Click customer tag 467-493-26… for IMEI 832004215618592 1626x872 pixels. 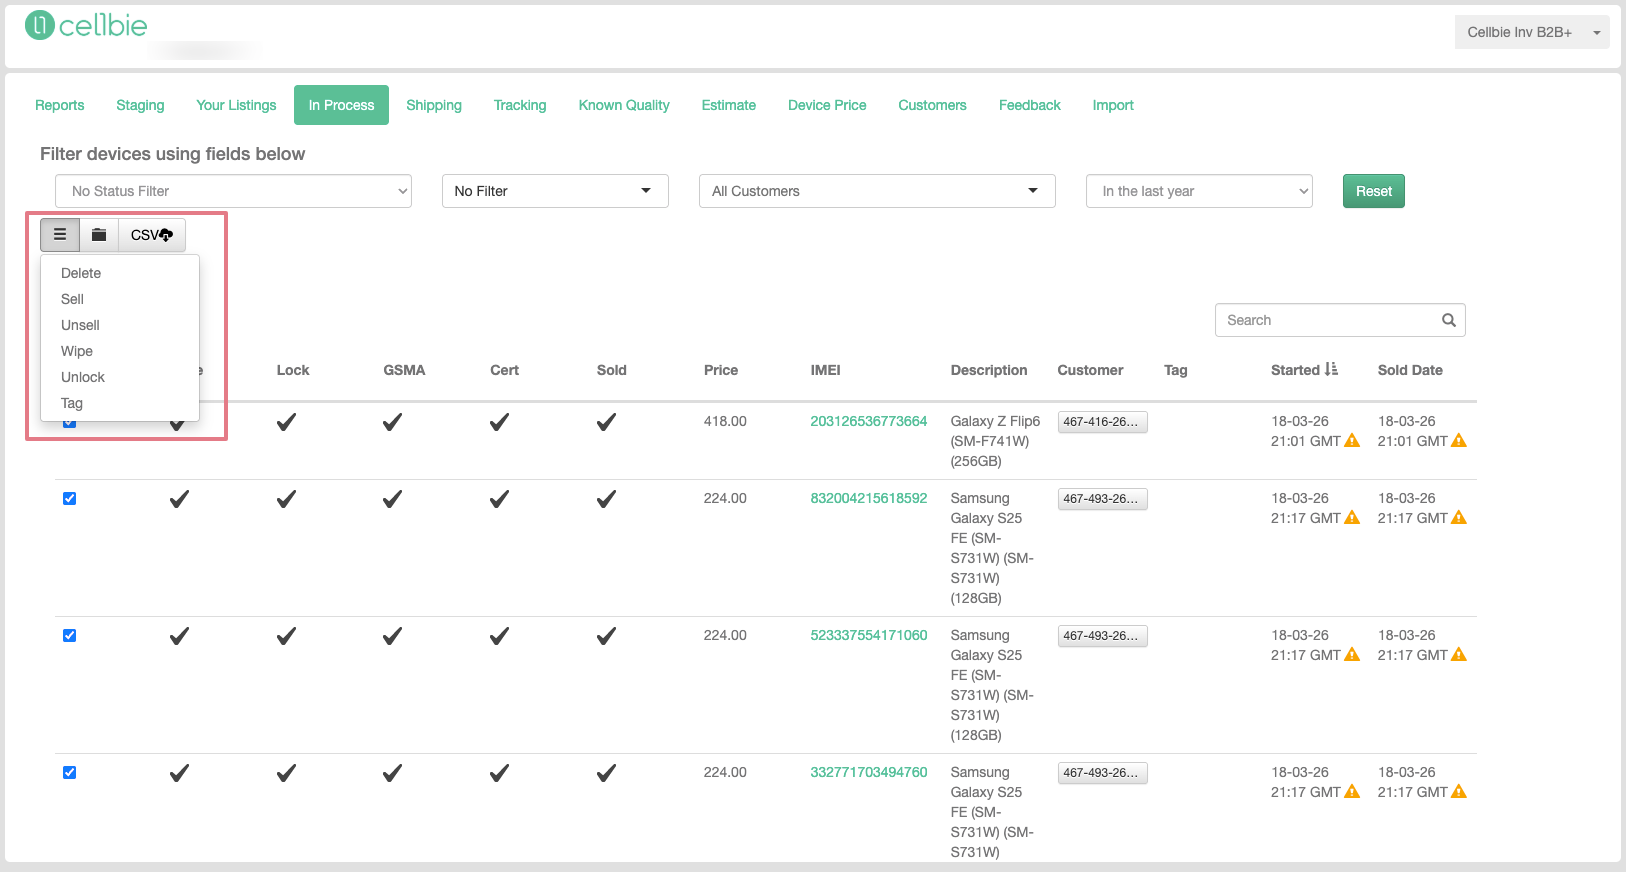pyautogui.click(x=1102, y=499)
